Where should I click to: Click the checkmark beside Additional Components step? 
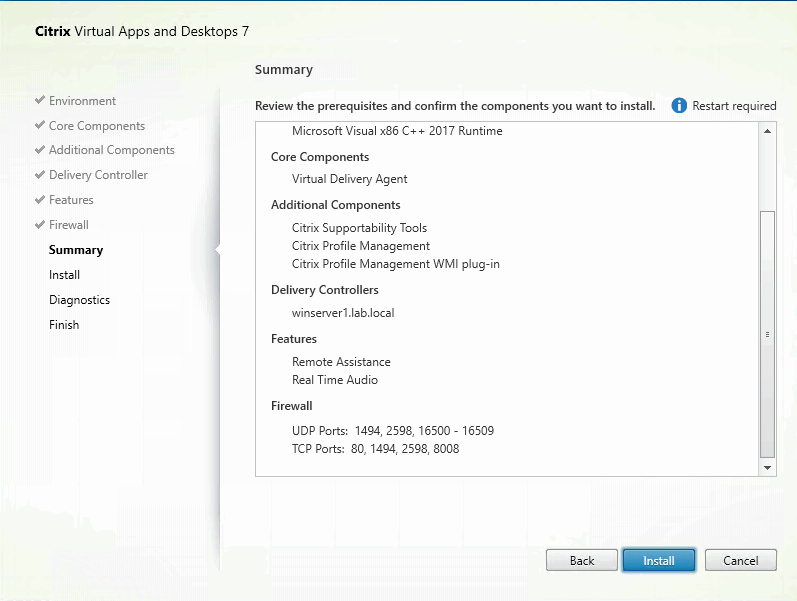(x=40, y=149)
